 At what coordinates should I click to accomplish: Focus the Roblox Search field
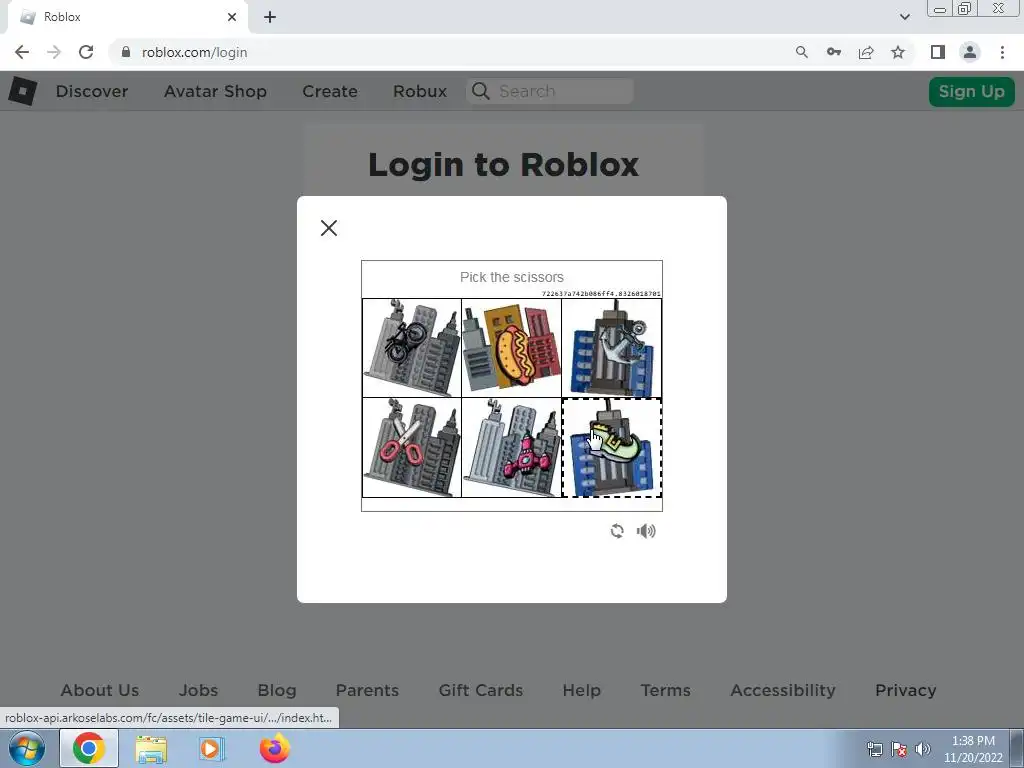pos(550,91)
